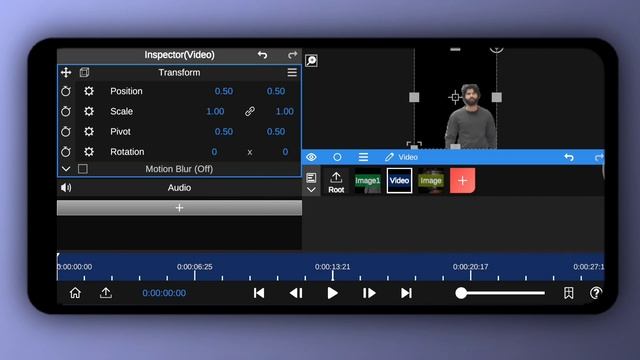The width and height of the screenshot is (640, 360).
Task: Select the Image layer thumbnail
Action: [x=431, y=181]
